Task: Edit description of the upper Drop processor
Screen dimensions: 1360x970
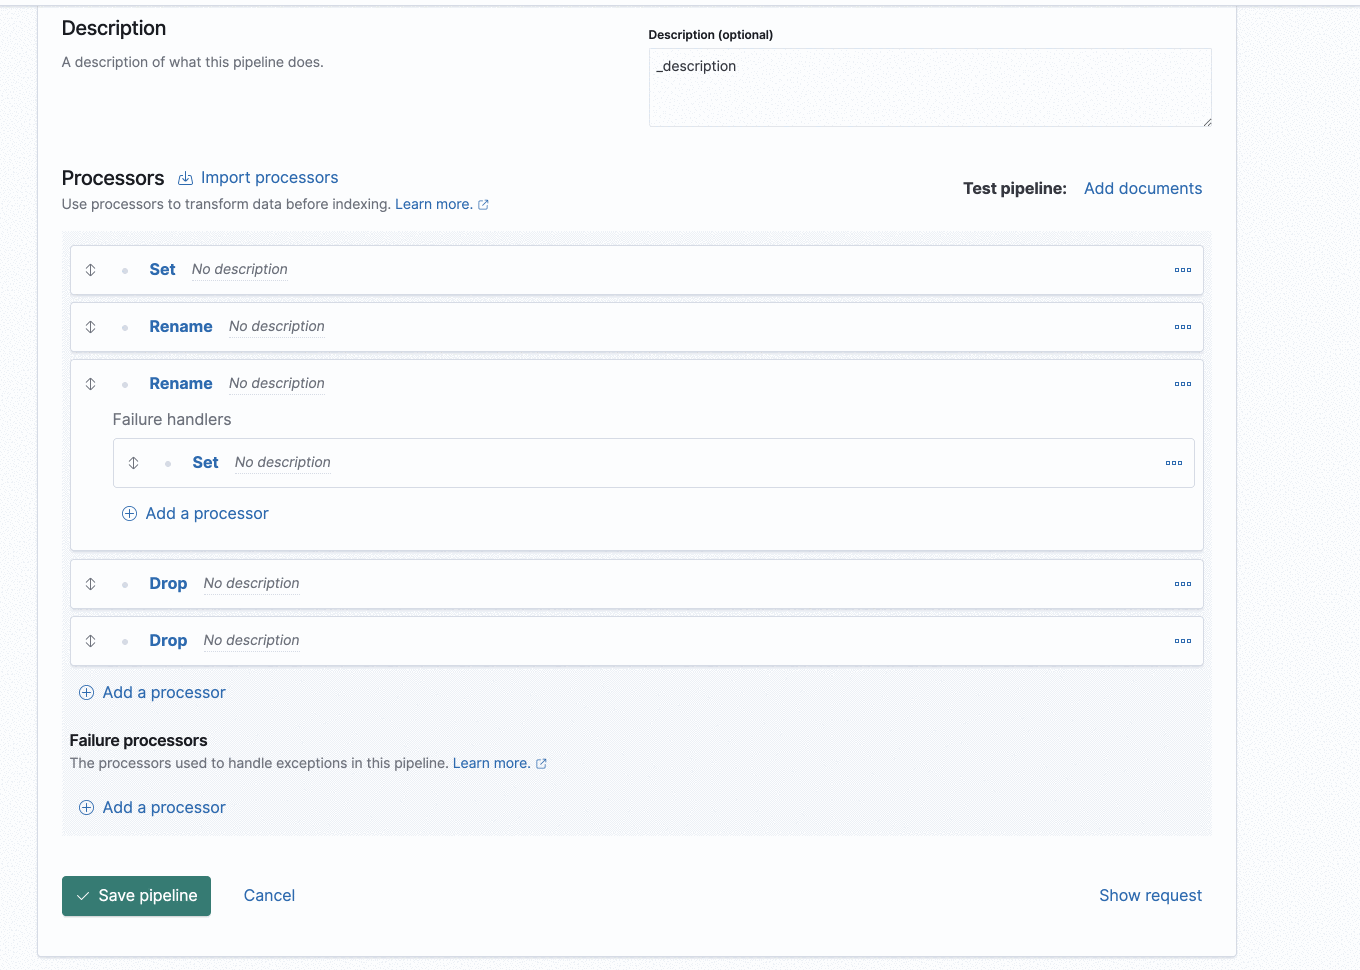Action: (x=252, y=584)
